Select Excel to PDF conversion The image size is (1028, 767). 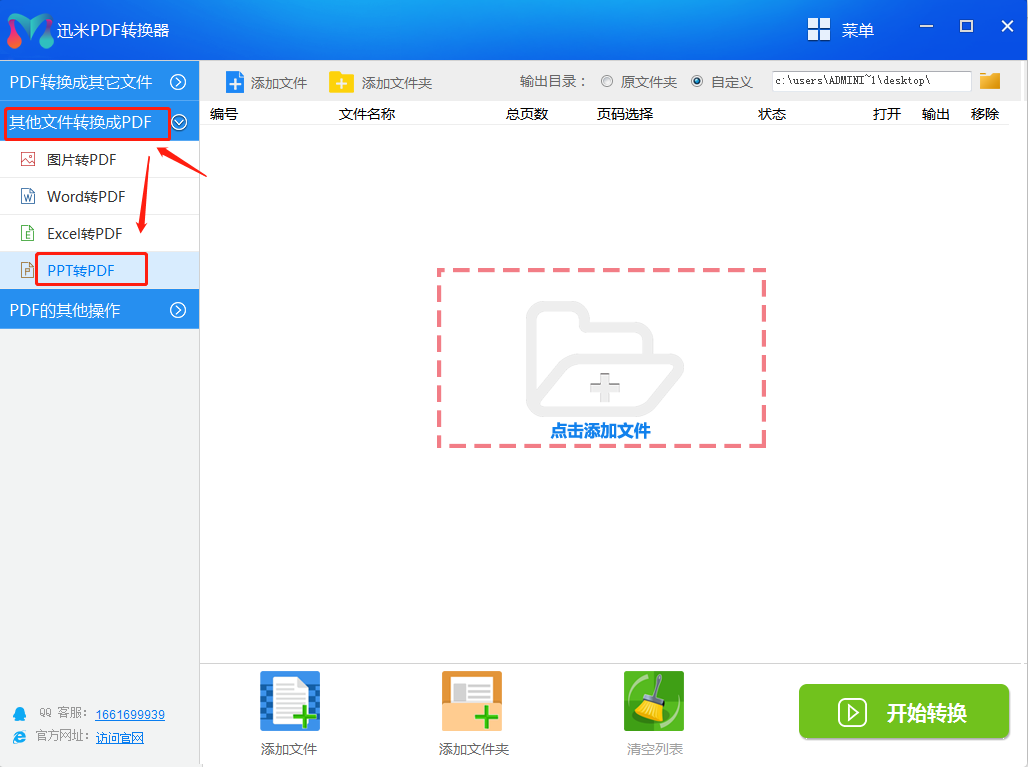pos(84,233)
